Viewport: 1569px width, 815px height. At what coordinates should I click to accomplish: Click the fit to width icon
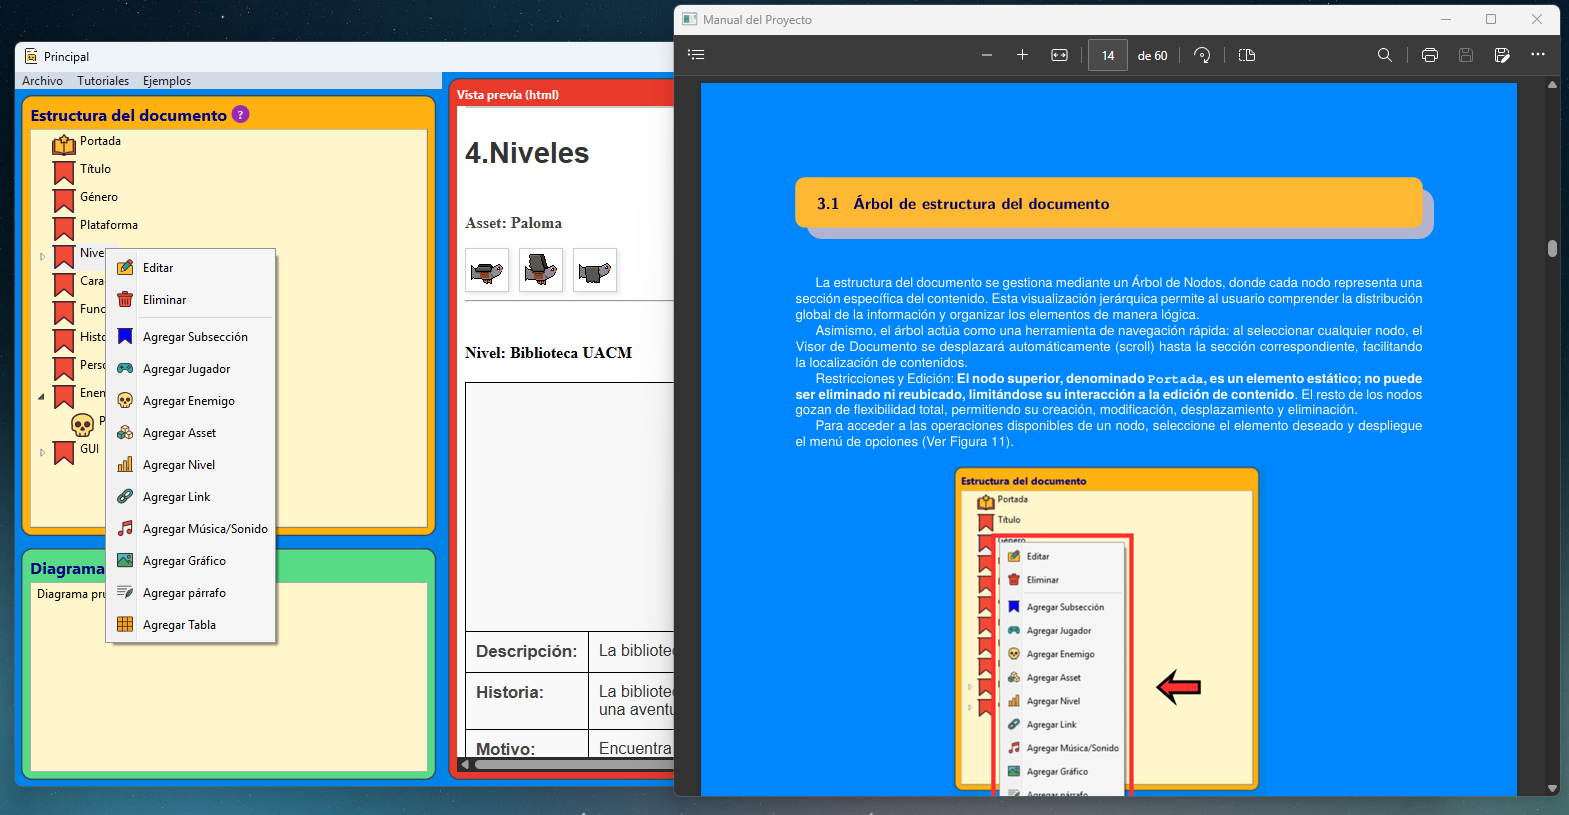click(1059, 55)
